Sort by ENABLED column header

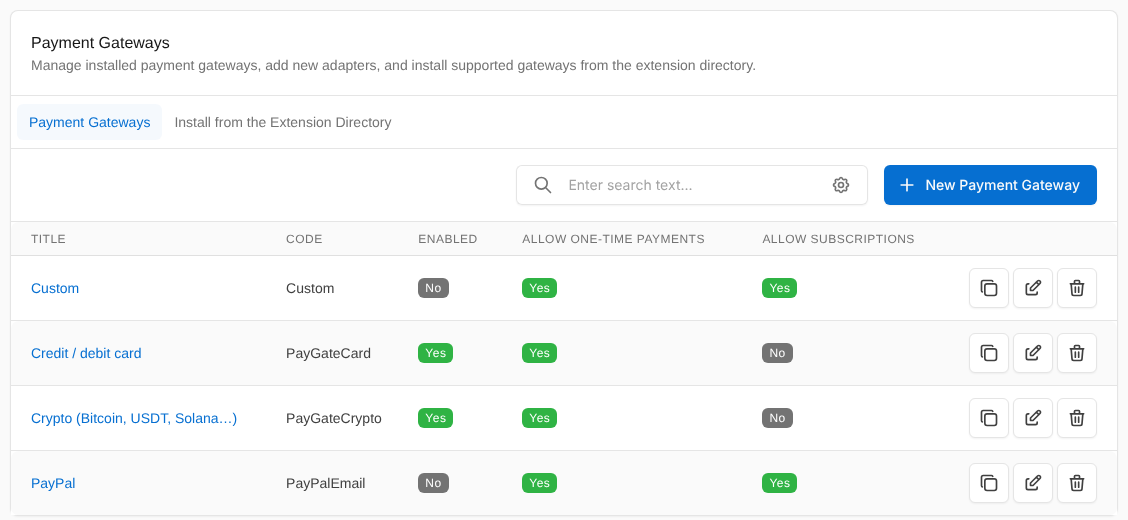point(447,239)
